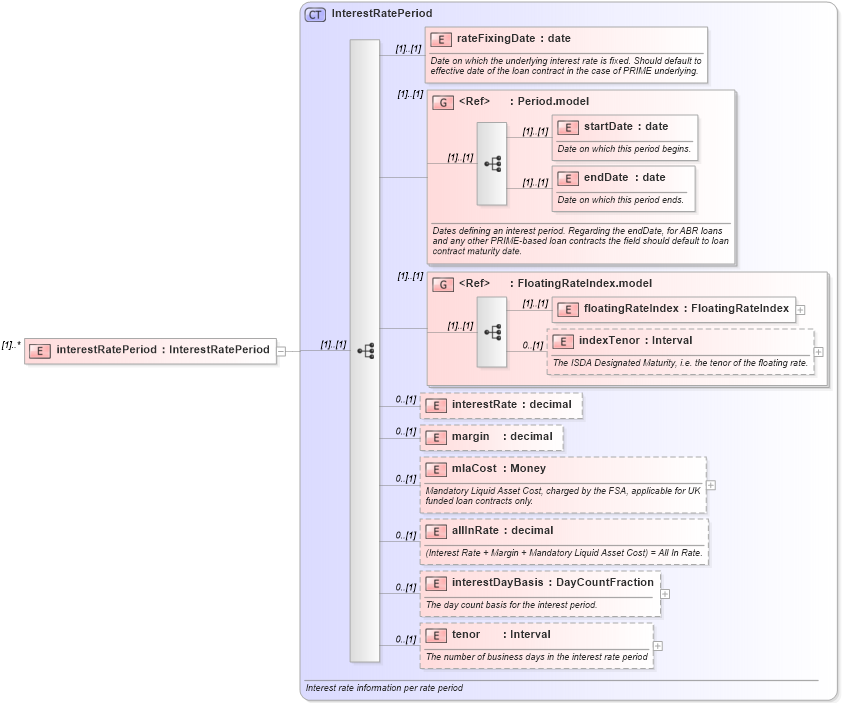Expand interestDayBasis via its plus icon

tap(666, 593)
